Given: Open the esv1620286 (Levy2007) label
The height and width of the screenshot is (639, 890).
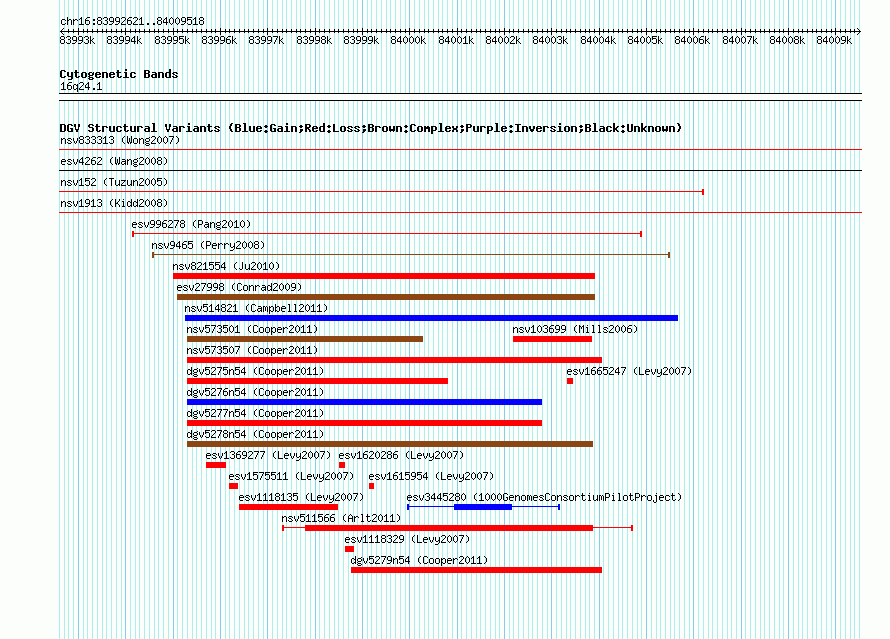Looking at the screenshot, I should [x=401, y=455].
